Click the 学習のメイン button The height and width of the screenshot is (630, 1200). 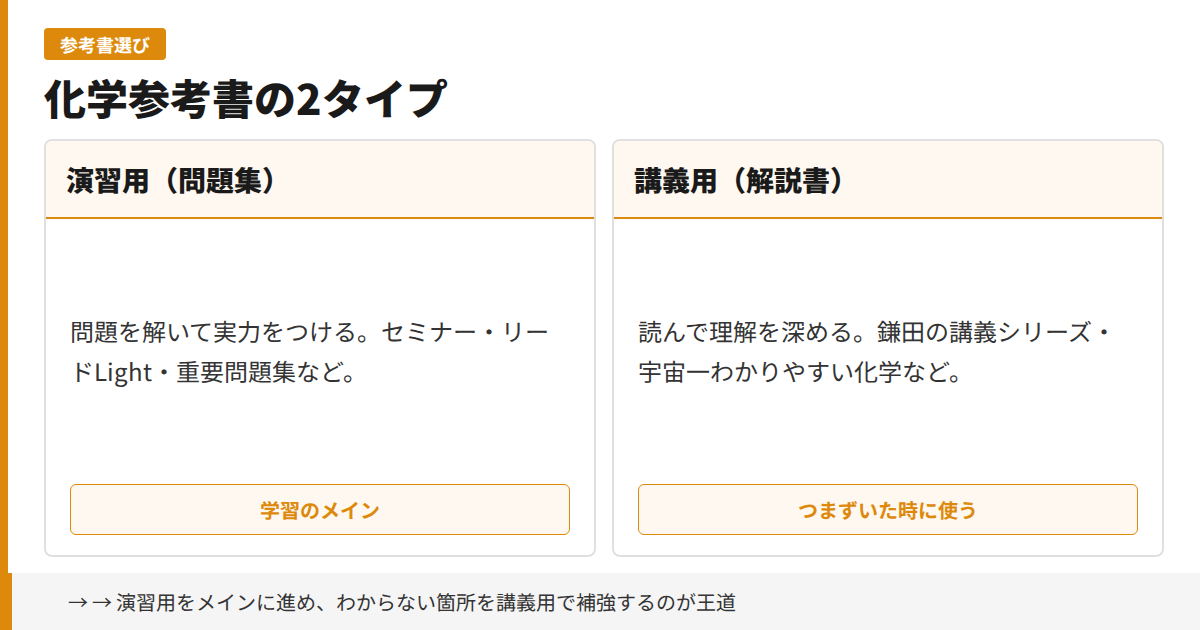tap(319, 509)
